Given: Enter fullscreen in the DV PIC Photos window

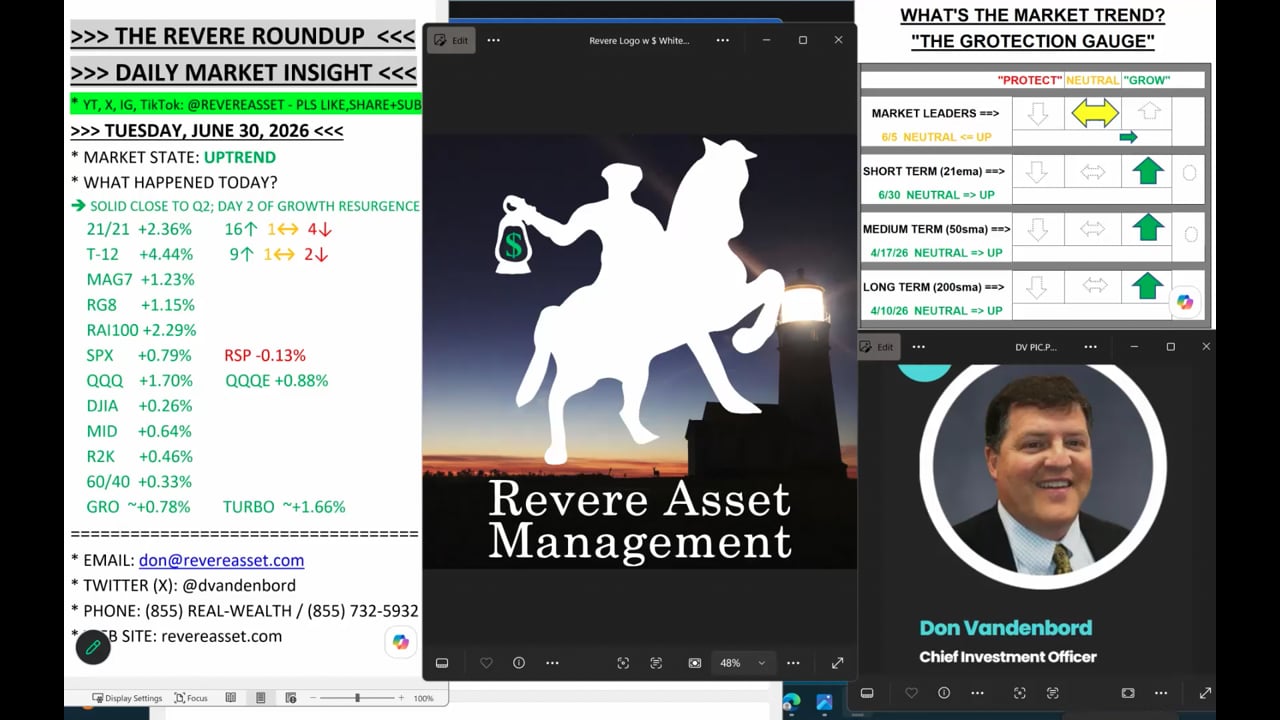Looking at the screenshot, I should click(x=1205, y=693).
